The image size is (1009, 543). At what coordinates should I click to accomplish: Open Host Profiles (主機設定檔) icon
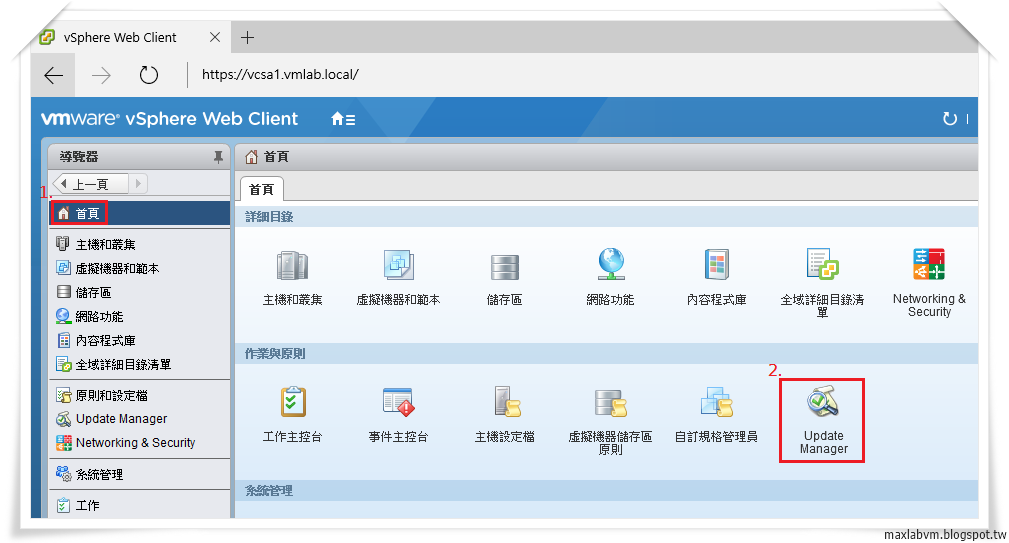[506, 402]
